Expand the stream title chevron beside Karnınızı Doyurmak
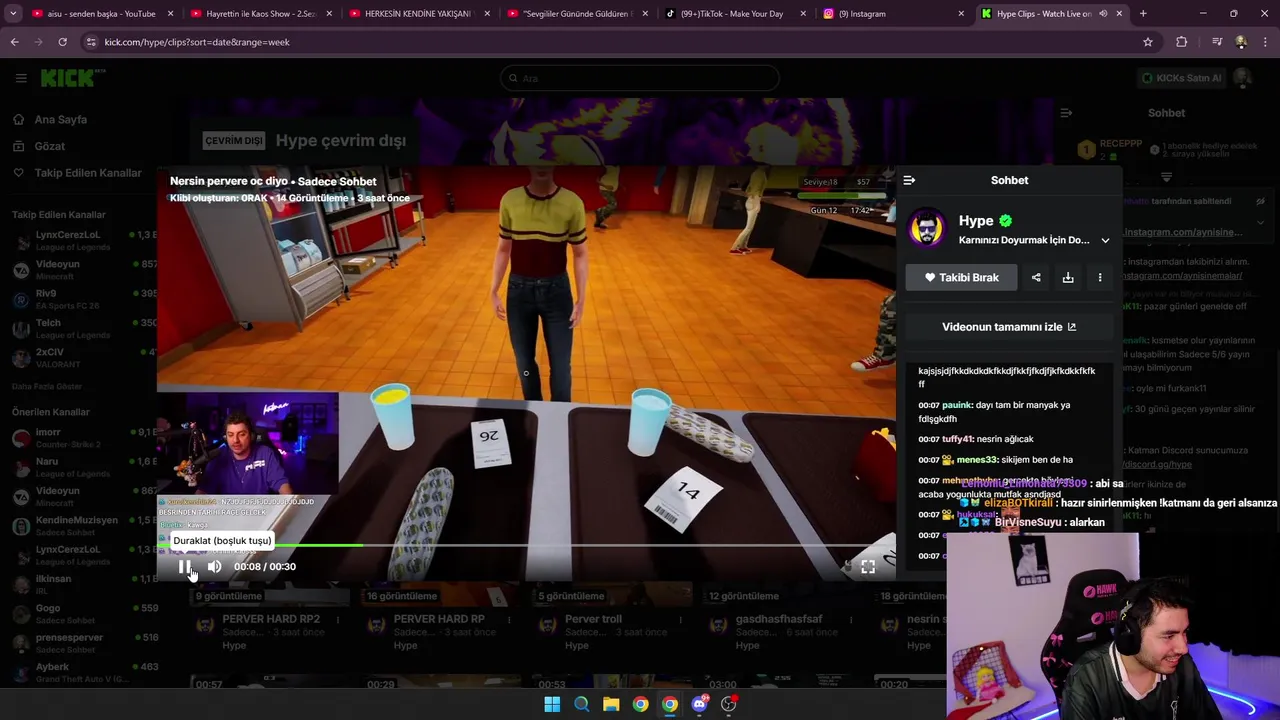 pyautogui.click(x=1105, y=240)
